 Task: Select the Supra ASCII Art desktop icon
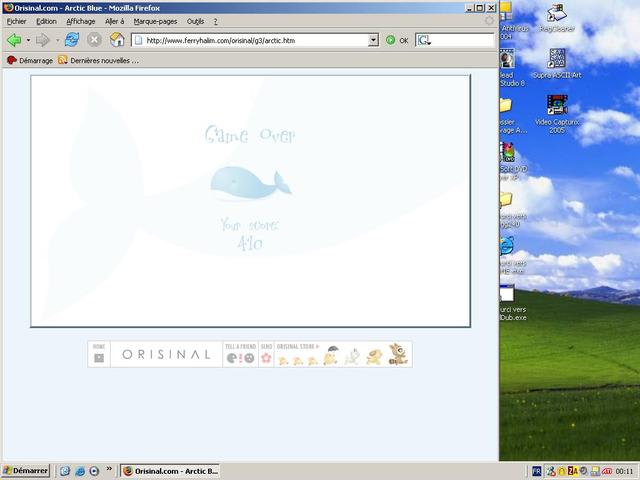coord(557,63)
